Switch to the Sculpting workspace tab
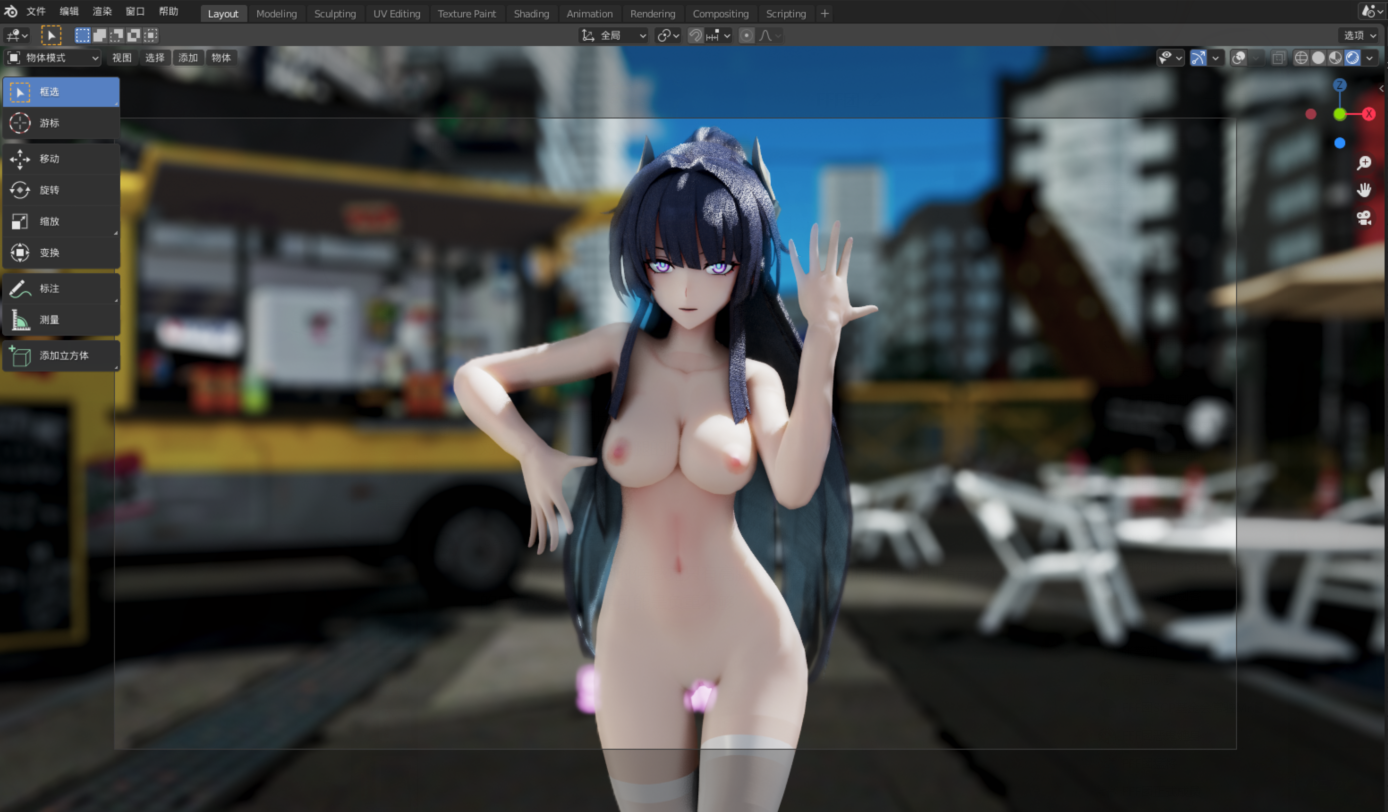The height and width of the screenshot is (812, 1388). (x=335, y=14)
